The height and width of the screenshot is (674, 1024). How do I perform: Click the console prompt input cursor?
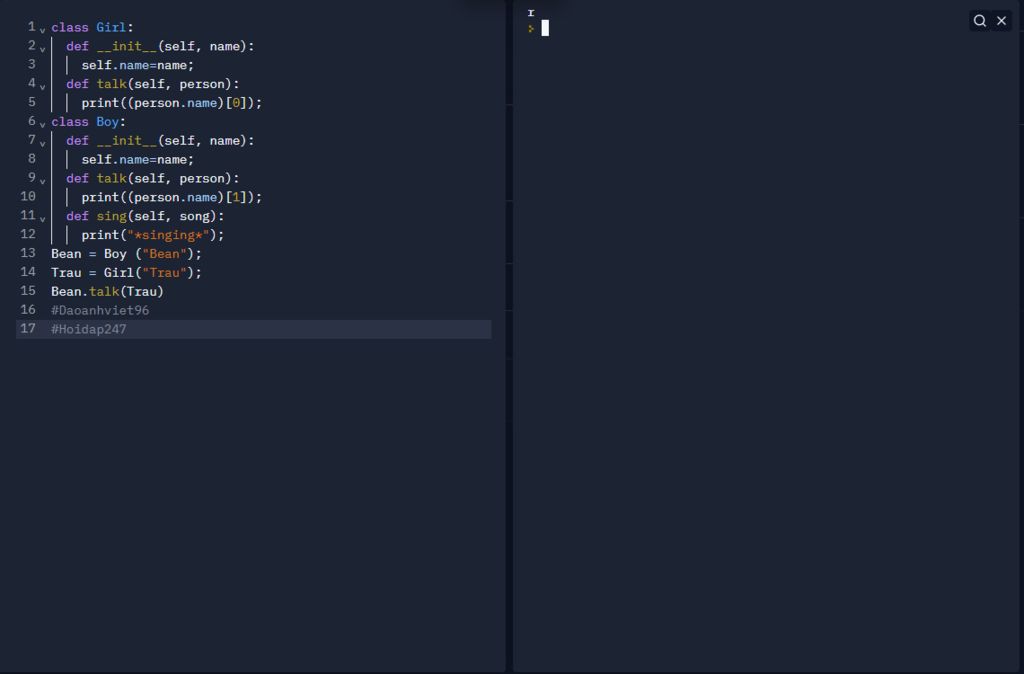pyautogui.click(x=545, y=28)
